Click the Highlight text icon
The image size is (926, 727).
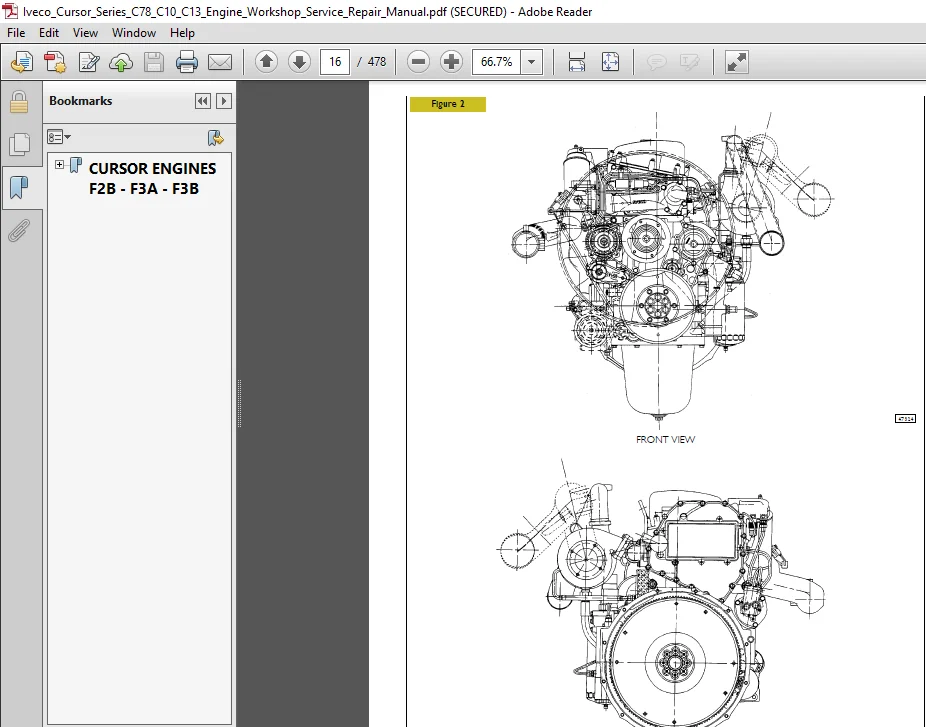pos(689,61)
